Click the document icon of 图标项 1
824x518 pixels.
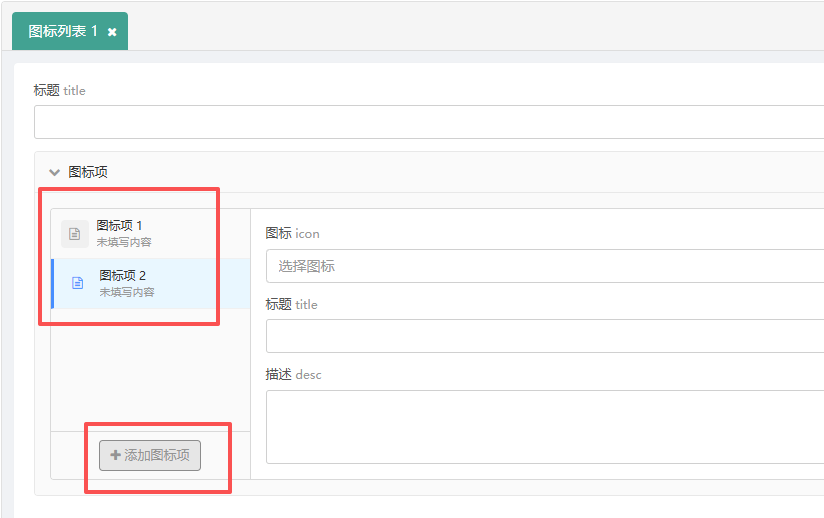coord(75,234)
